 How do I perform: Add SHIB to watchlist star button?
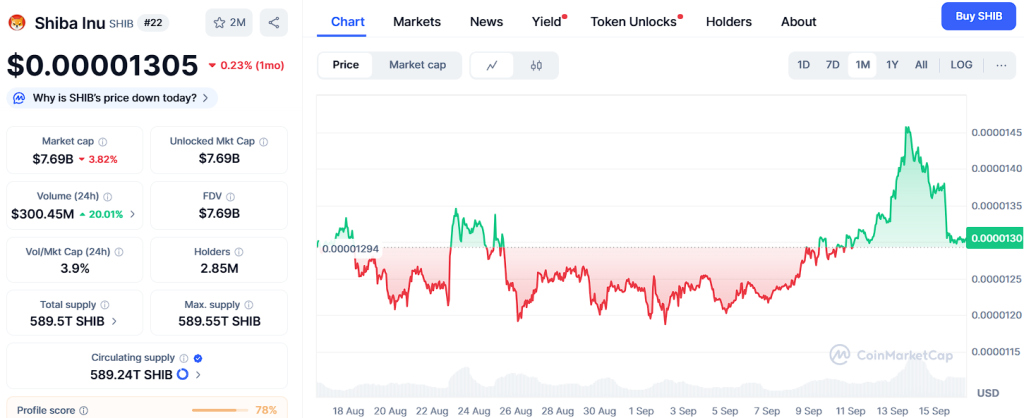point(229,22)
